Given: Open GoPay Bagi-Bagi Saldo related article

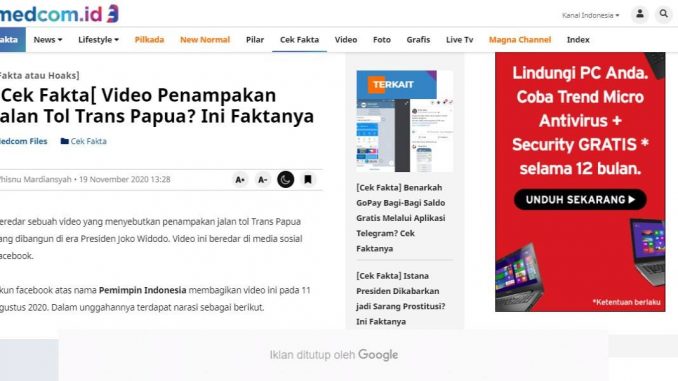Looking at the screenshot, I should click(401, 218).
